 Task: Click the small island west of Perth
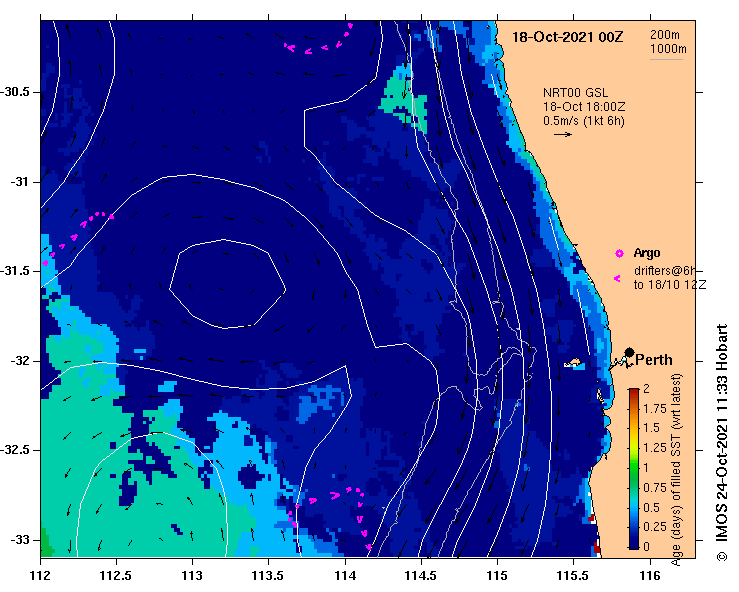[574, 363]
